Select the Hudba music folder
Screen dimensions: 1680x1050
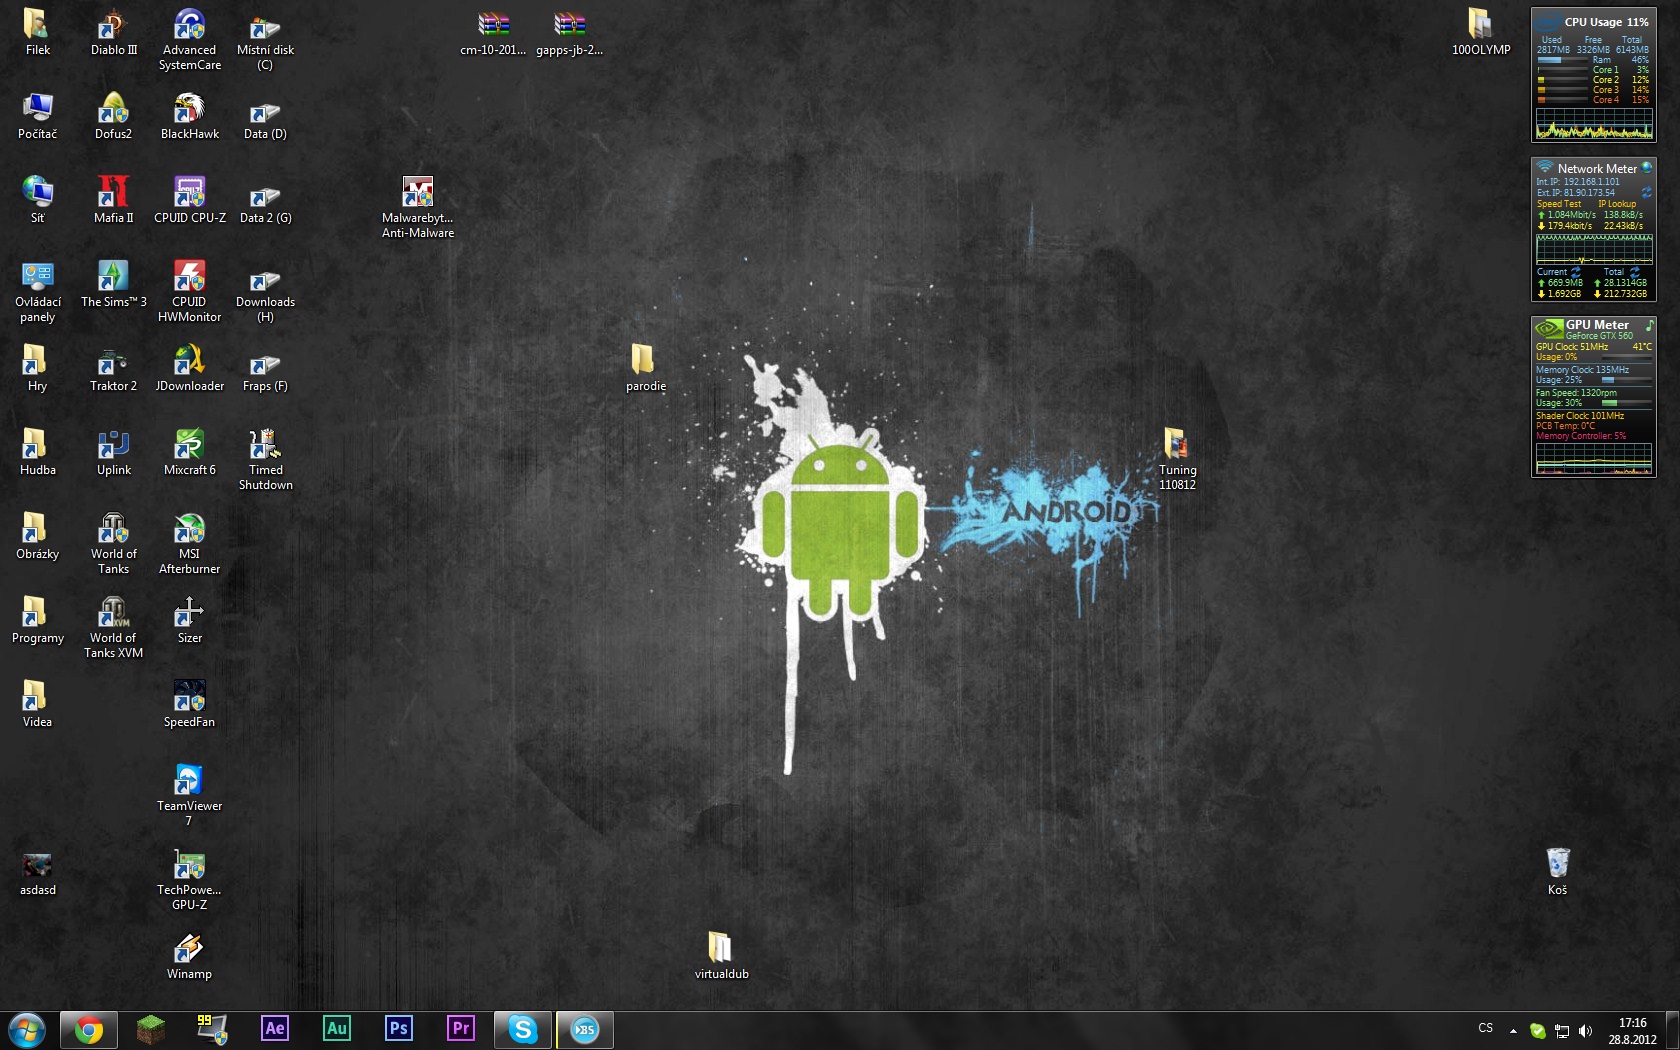pos(38,452)
